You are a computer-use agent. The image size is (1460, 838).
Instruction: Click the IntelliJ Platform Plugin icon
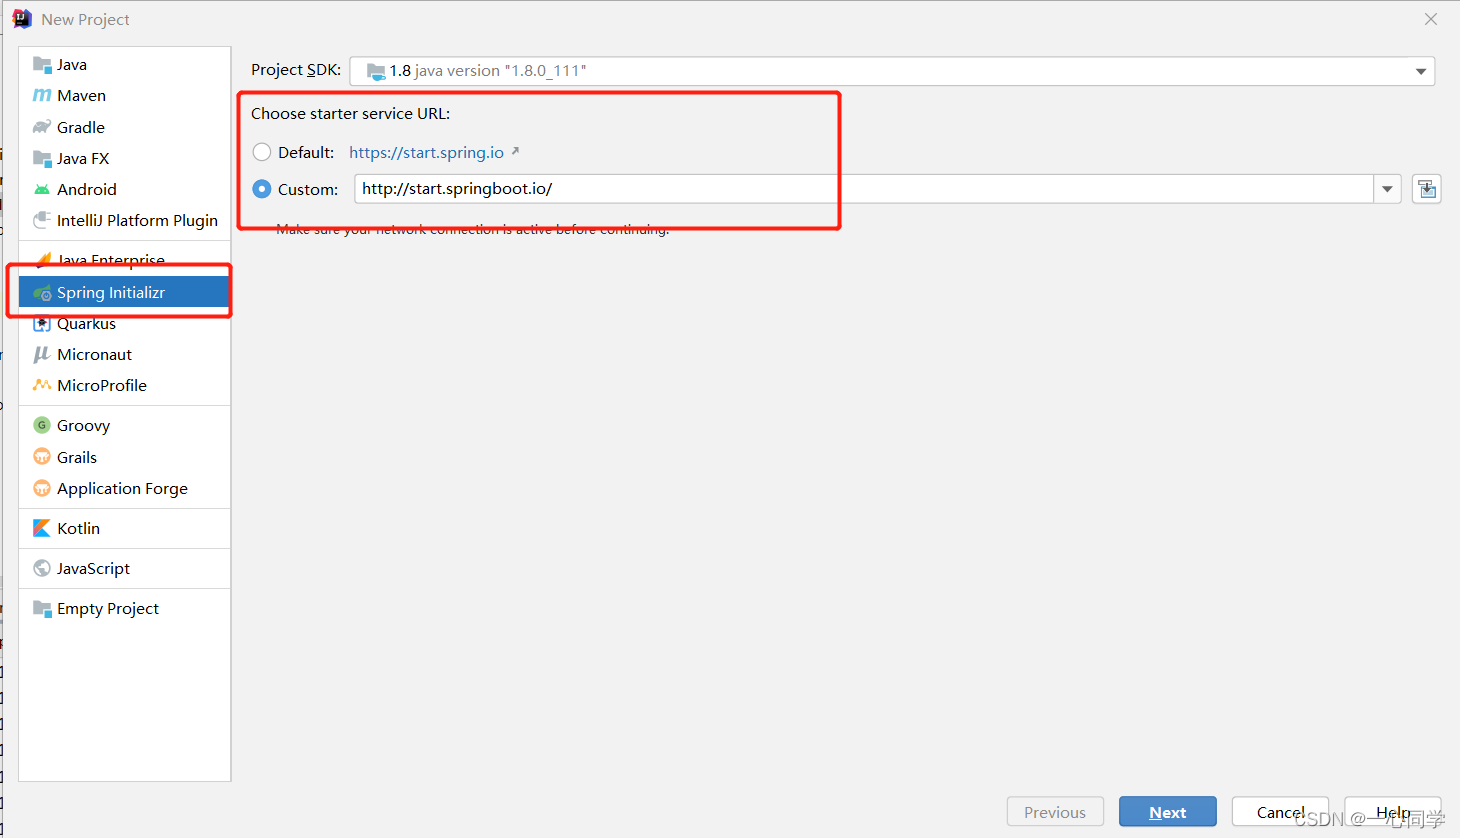pyautogui.click(x=42, y=220)
